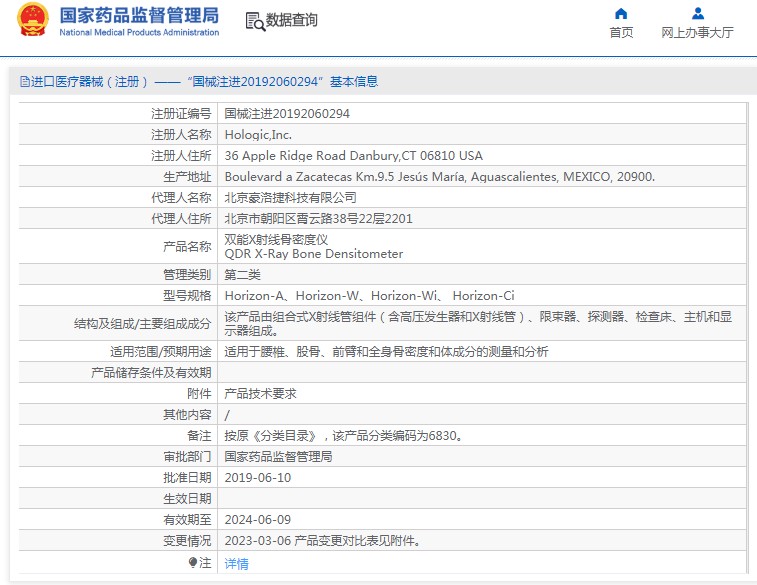
Task: Click 国家药品监督管理局 site title
Action: 139,15
